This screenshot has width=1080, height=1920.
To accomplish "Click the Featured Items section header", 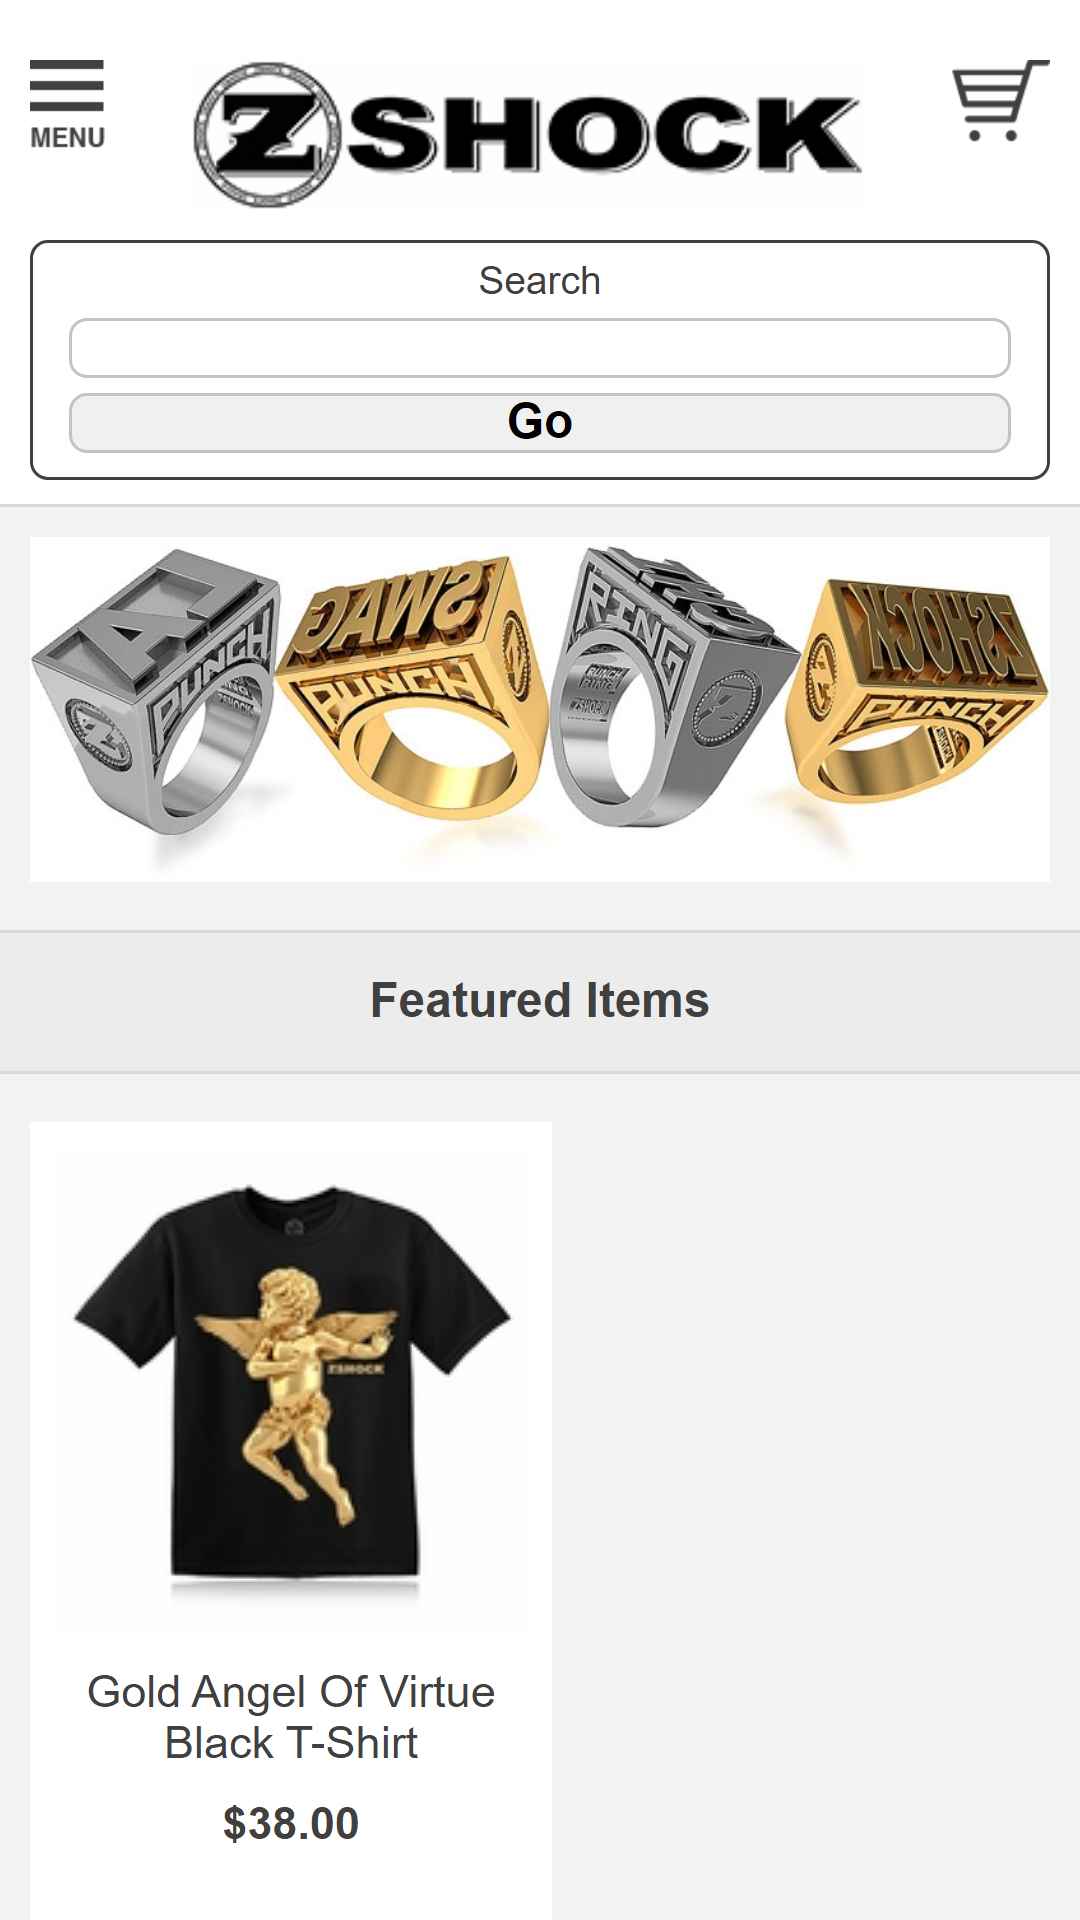I will pos(540,1001).
